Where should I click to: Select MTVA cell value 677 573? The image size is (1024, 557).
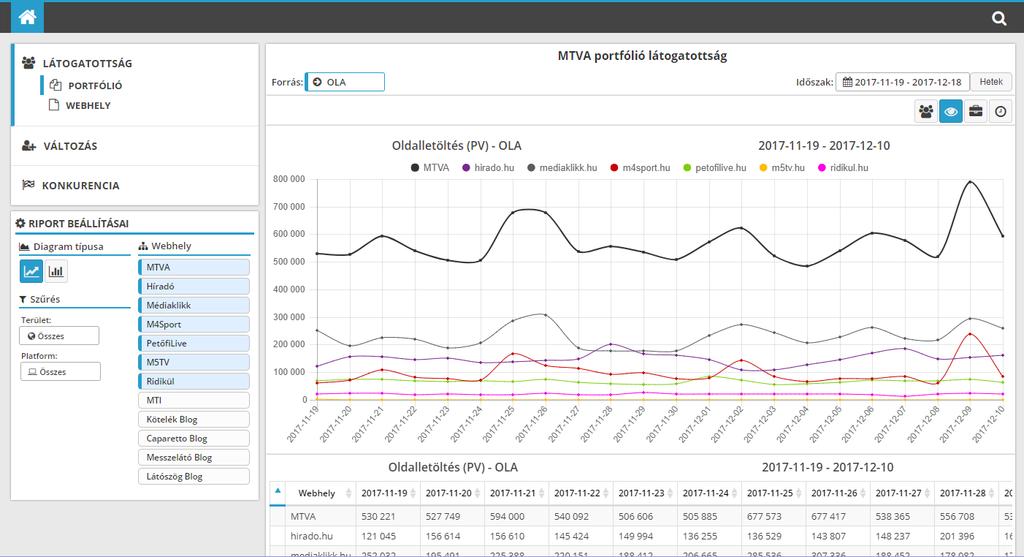pyautogui.click(x=764, y=516)
